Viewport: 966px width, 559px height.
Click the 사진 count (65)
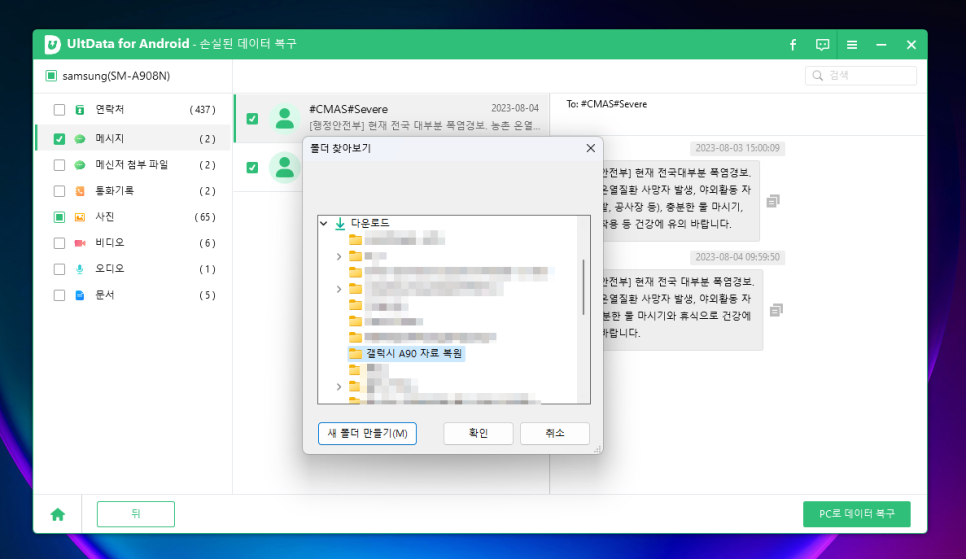pos(205,217)
